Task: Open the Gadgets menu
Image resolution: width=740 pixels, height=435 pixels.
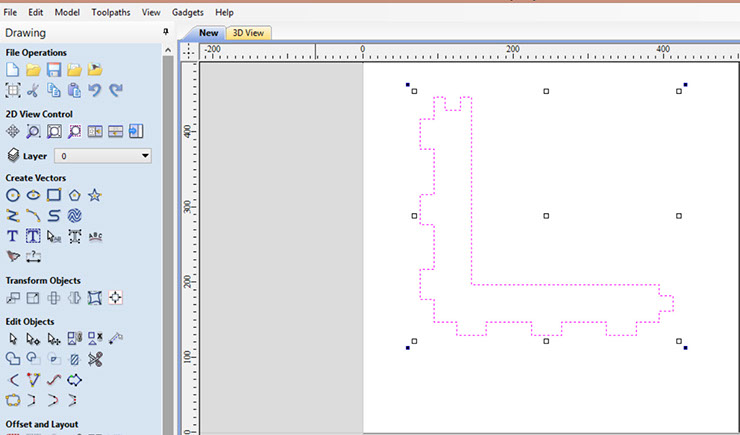Action: pyautogui.click(x=188, y=12)
